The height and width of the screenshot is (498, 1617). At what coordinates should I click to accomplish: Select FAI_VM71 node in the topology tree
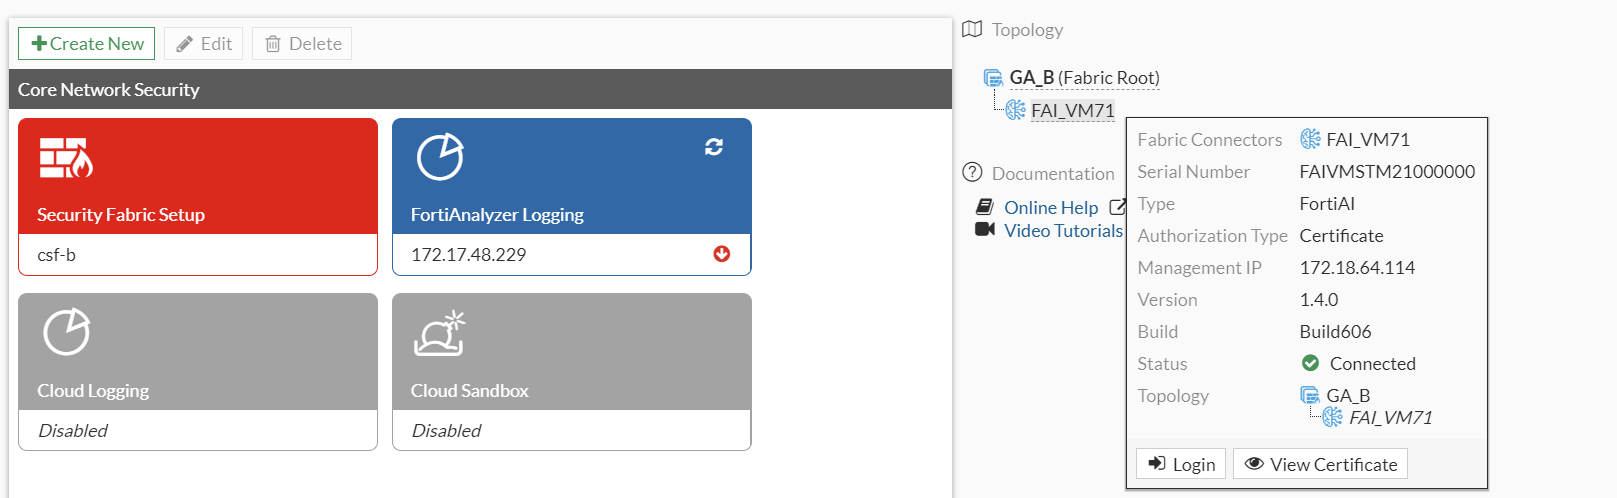click(x=1073, y=110)
